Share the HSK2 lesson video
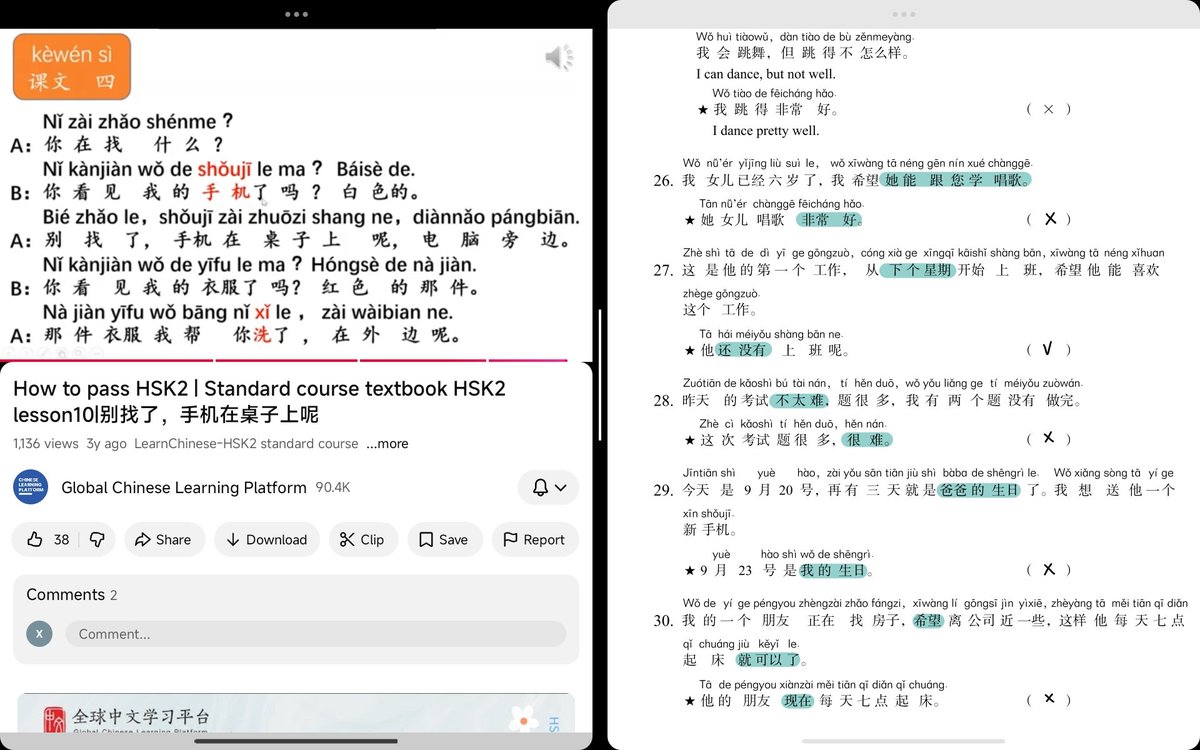 (x=165, y=539)
